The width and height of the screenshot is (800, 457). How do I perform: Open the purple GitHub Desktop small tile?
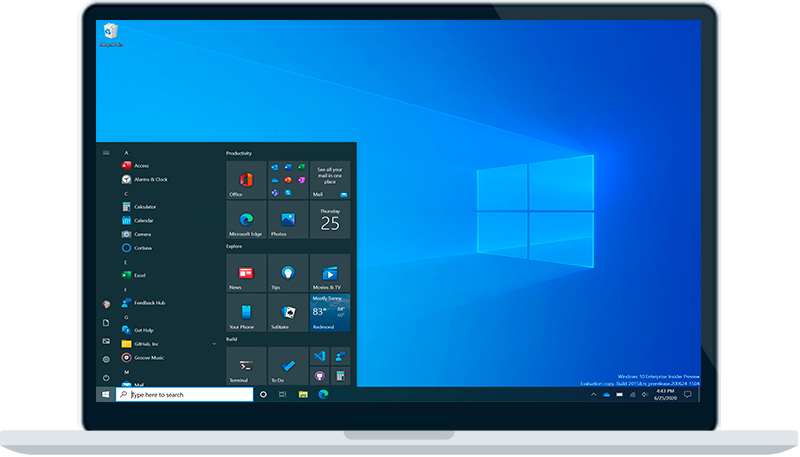coord(320,376)
